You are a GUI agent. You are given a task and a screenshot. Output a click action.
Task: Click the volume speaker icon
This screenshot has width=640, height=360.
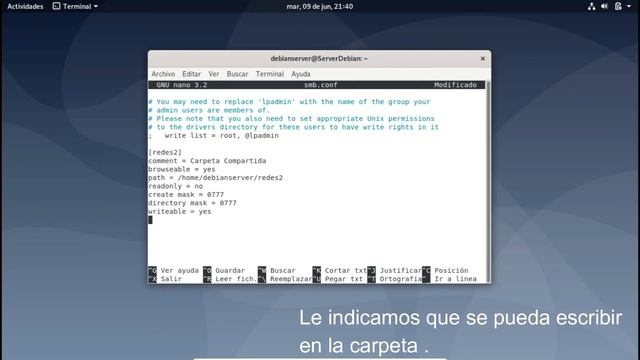[x=604, y=7]
